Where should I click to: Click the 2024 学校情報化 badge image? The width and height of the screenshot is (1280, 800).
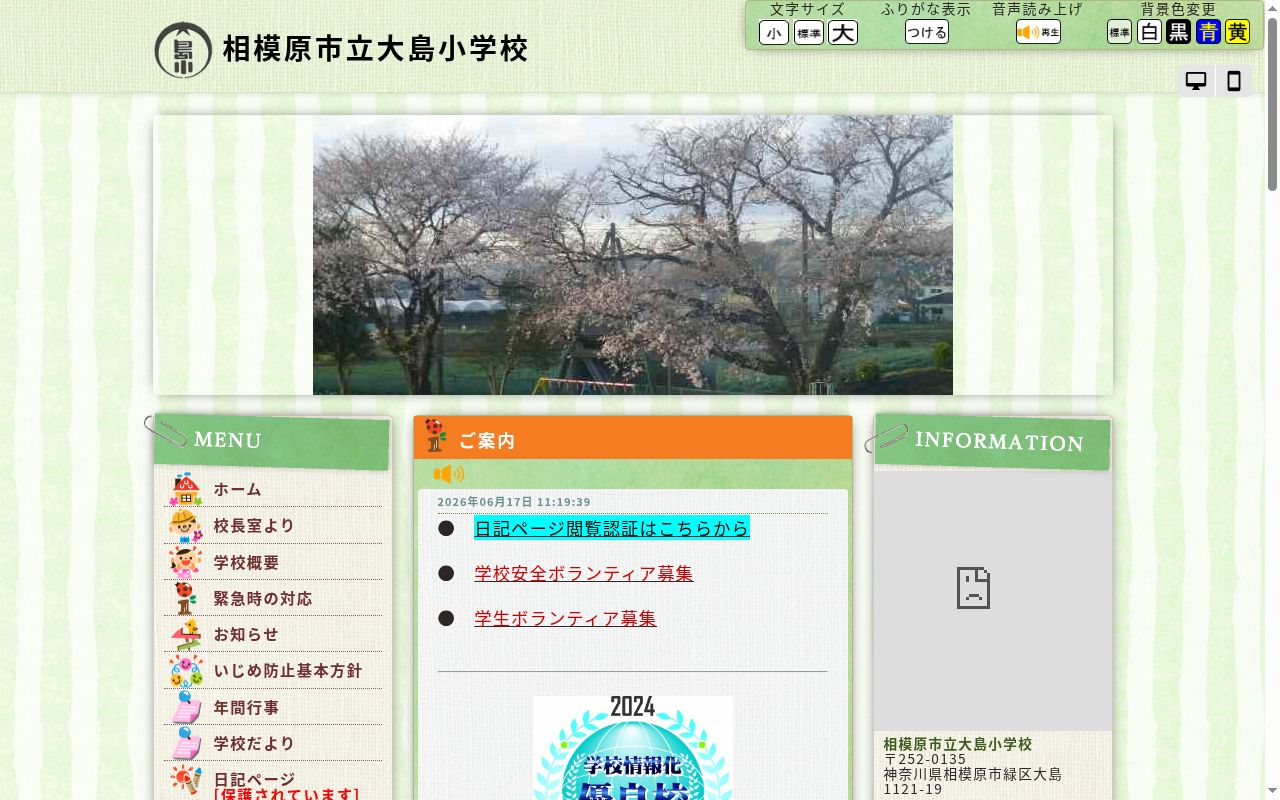(x=633, y=748)
